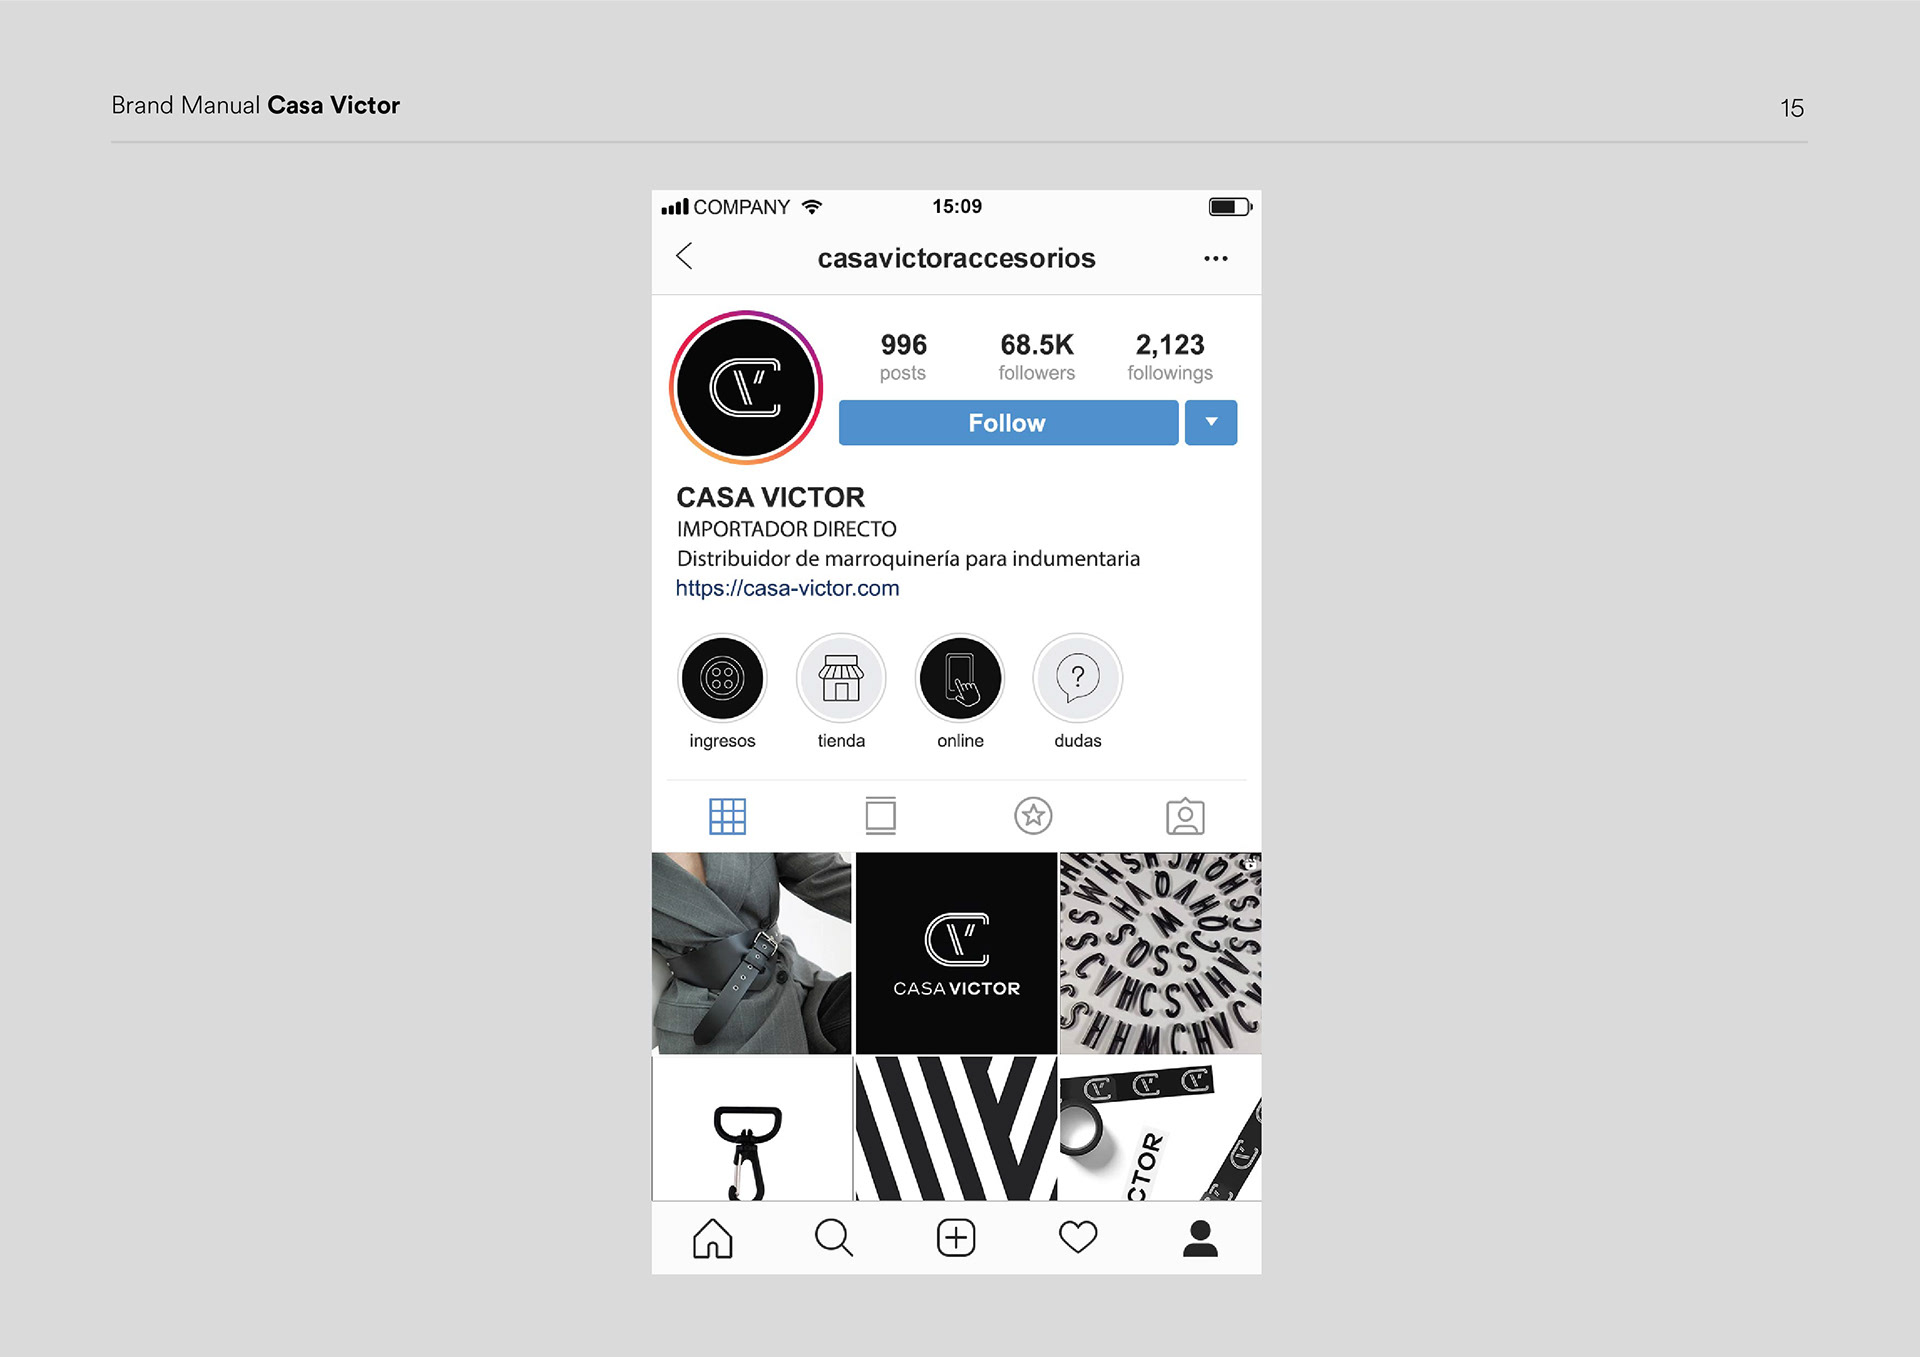1920x1357 pixels.
Task: View the online story highlight
Action: point(960,678)
